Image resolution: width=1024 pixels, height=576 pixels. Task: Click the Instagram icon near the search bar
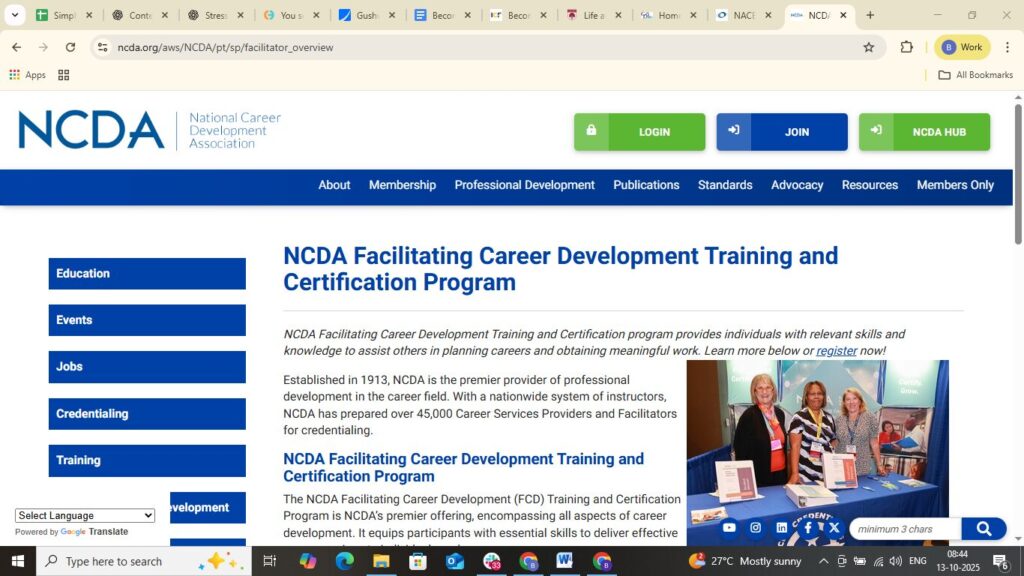tap(755, 528)
